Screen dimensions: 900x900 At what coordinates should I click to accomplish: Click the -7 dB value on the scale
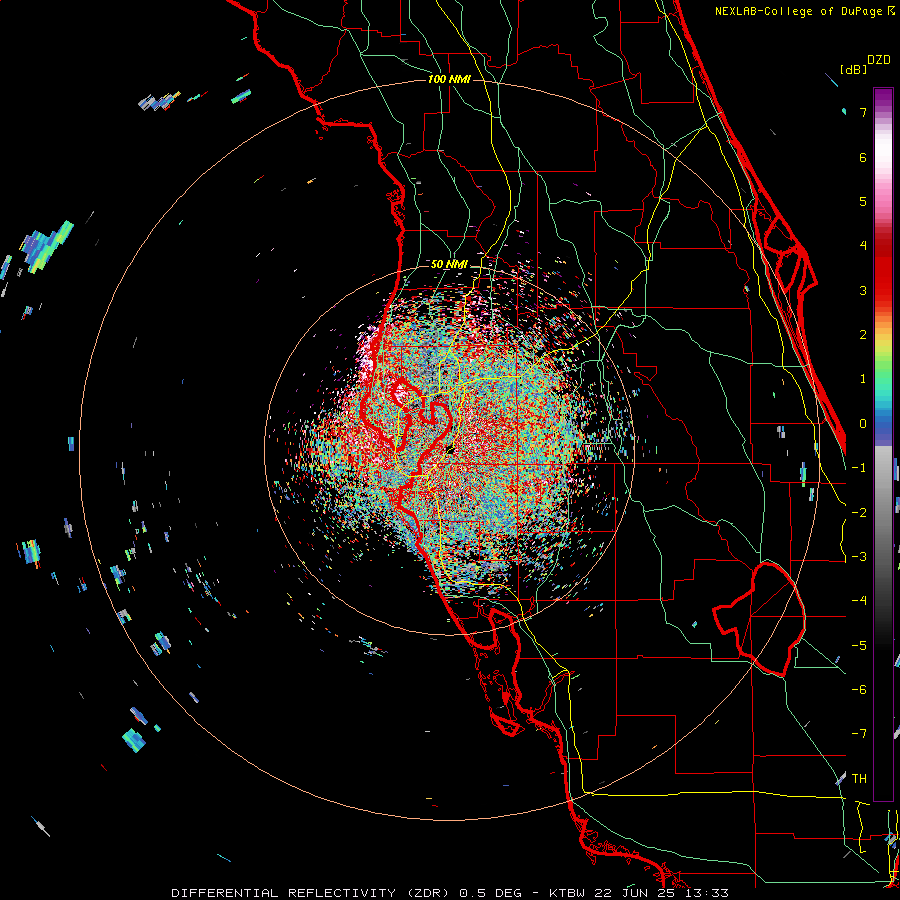[x=859, y=734]
